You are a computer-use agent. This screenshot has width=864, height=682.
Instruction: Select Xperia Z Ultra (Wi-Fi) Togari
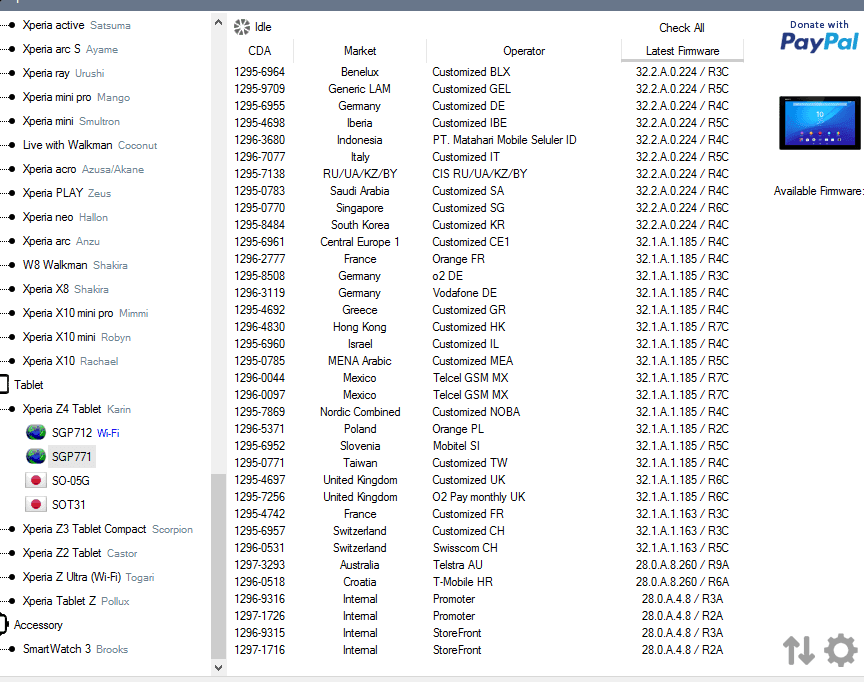[88, 577]
